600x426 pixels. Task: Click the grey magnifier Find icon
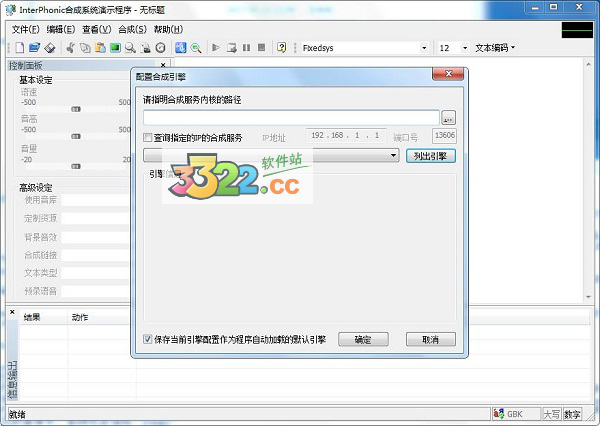130,48
